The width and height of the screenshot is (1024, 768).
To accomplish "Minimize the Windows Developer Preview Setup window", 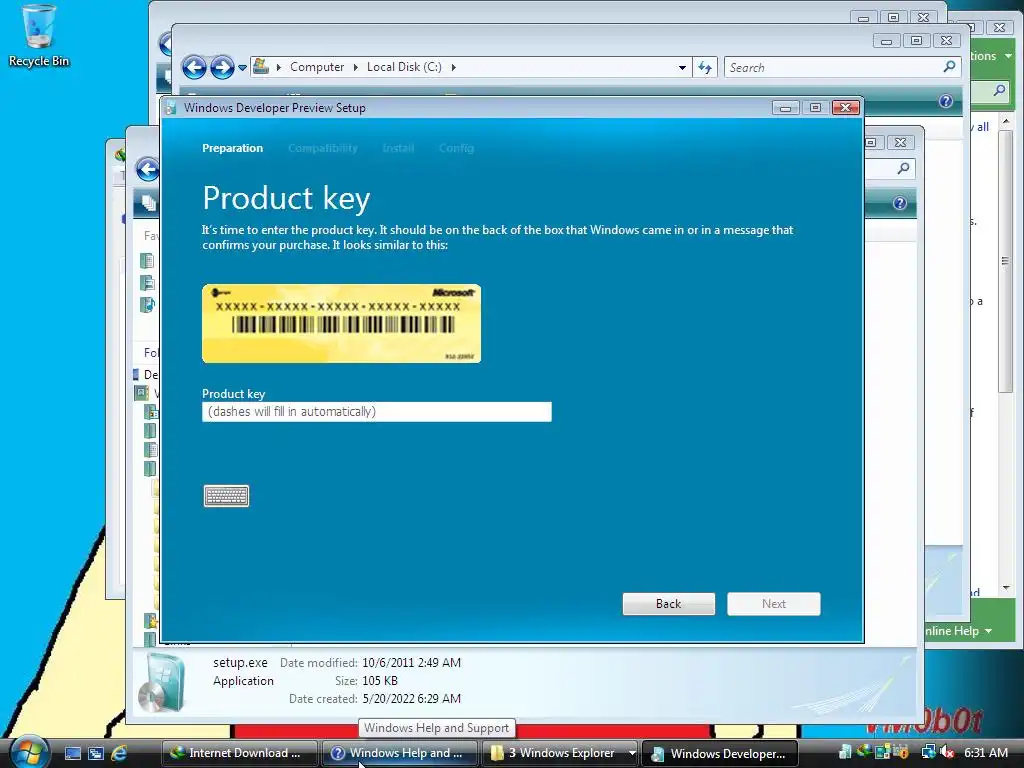I will click(786, 108).
